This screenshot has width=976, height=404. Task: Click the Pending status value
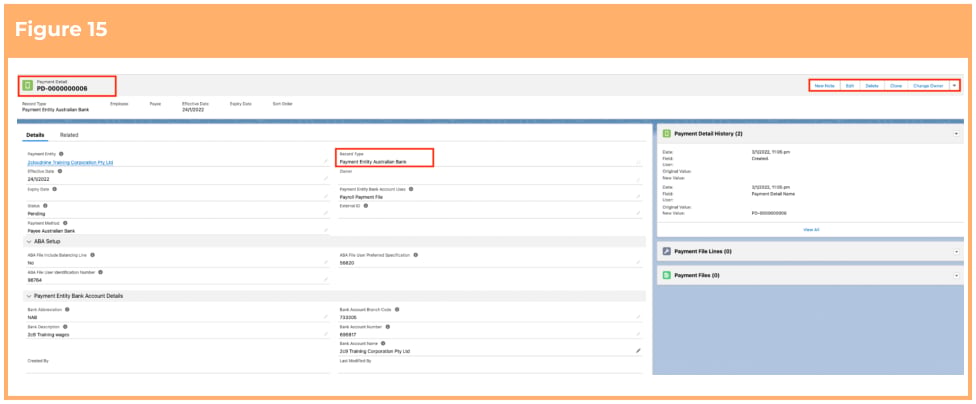click(36, 214)
